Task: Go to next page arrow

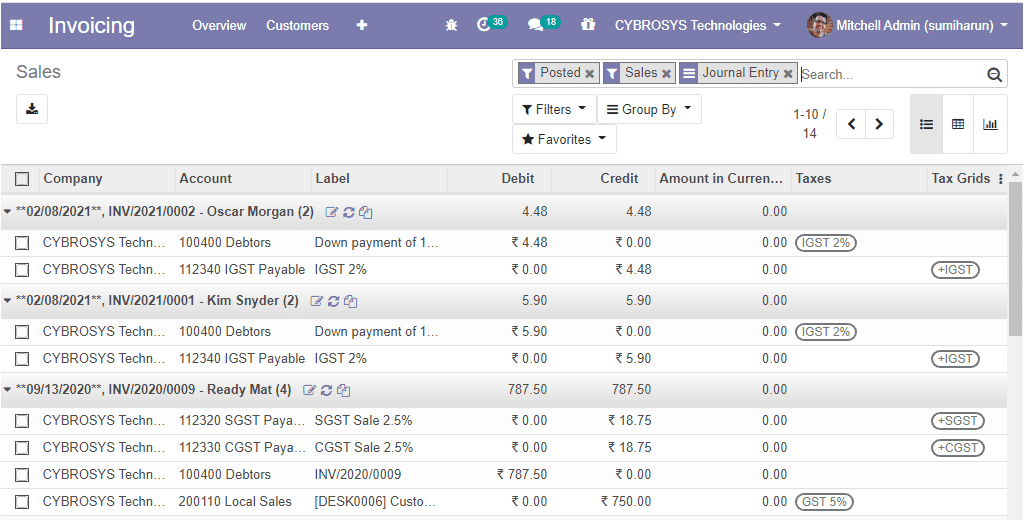Action: 879,124
